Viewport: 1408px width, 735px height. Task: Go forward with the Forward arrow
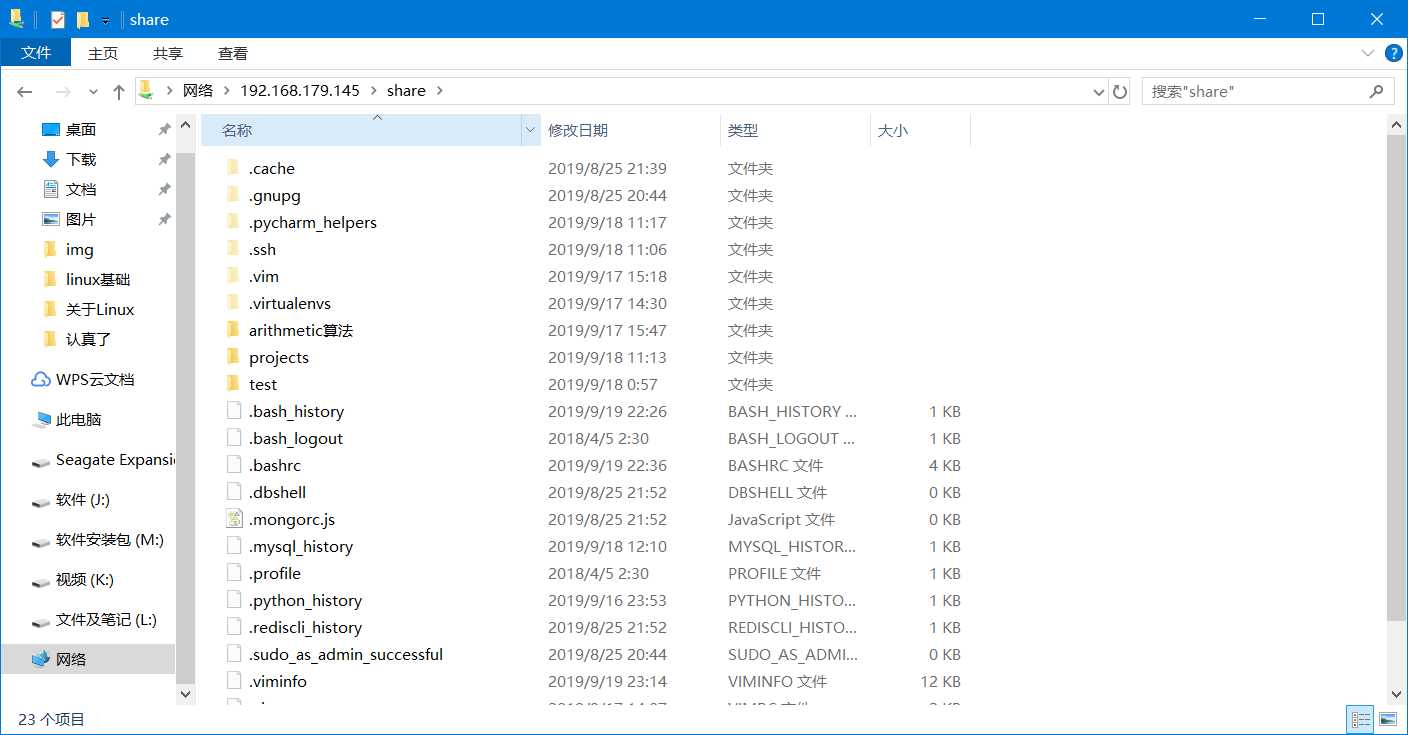click(62, 91)
